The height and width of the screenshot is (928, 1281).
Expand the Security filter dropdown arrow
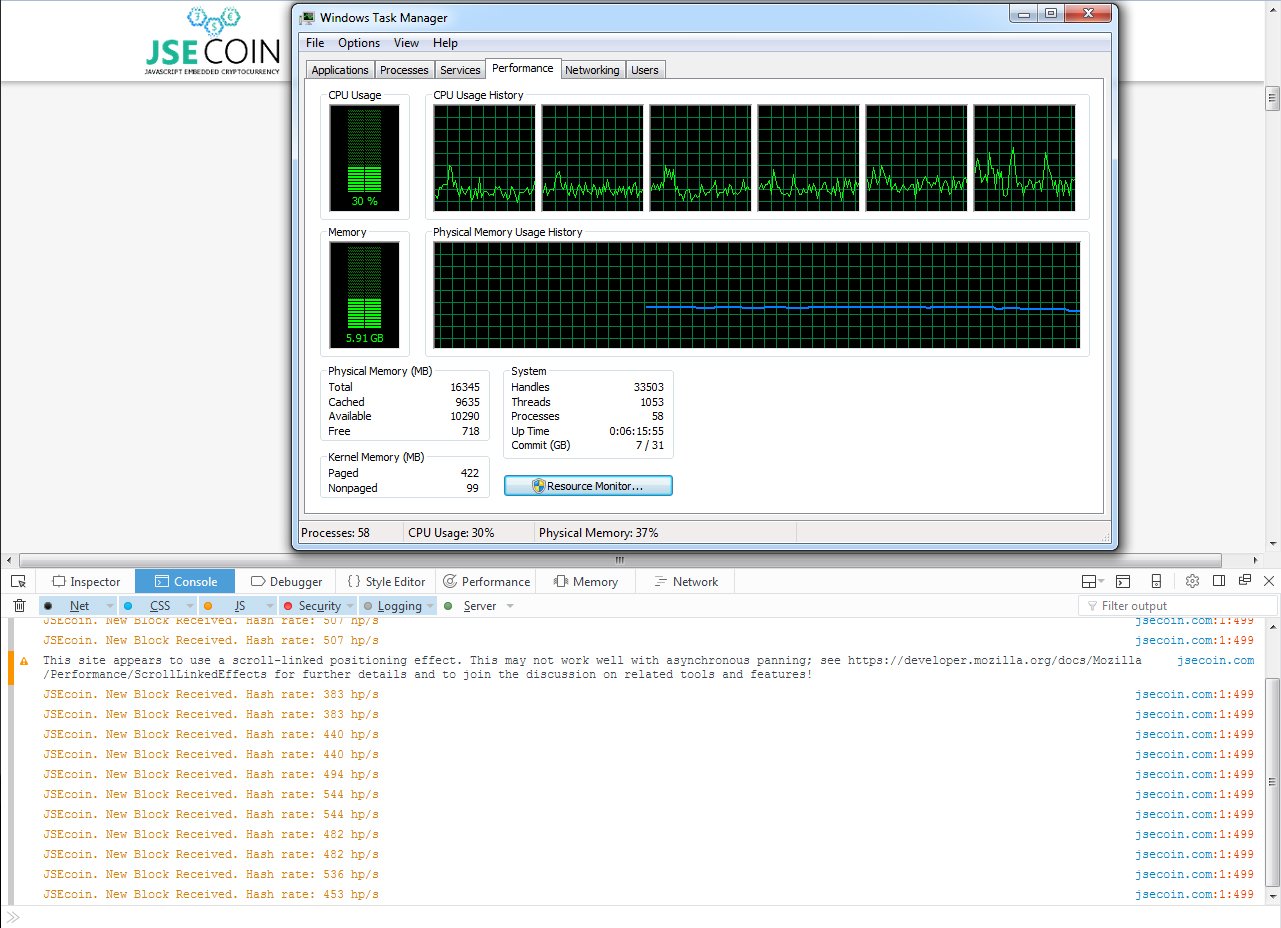[x=349, y=606]
